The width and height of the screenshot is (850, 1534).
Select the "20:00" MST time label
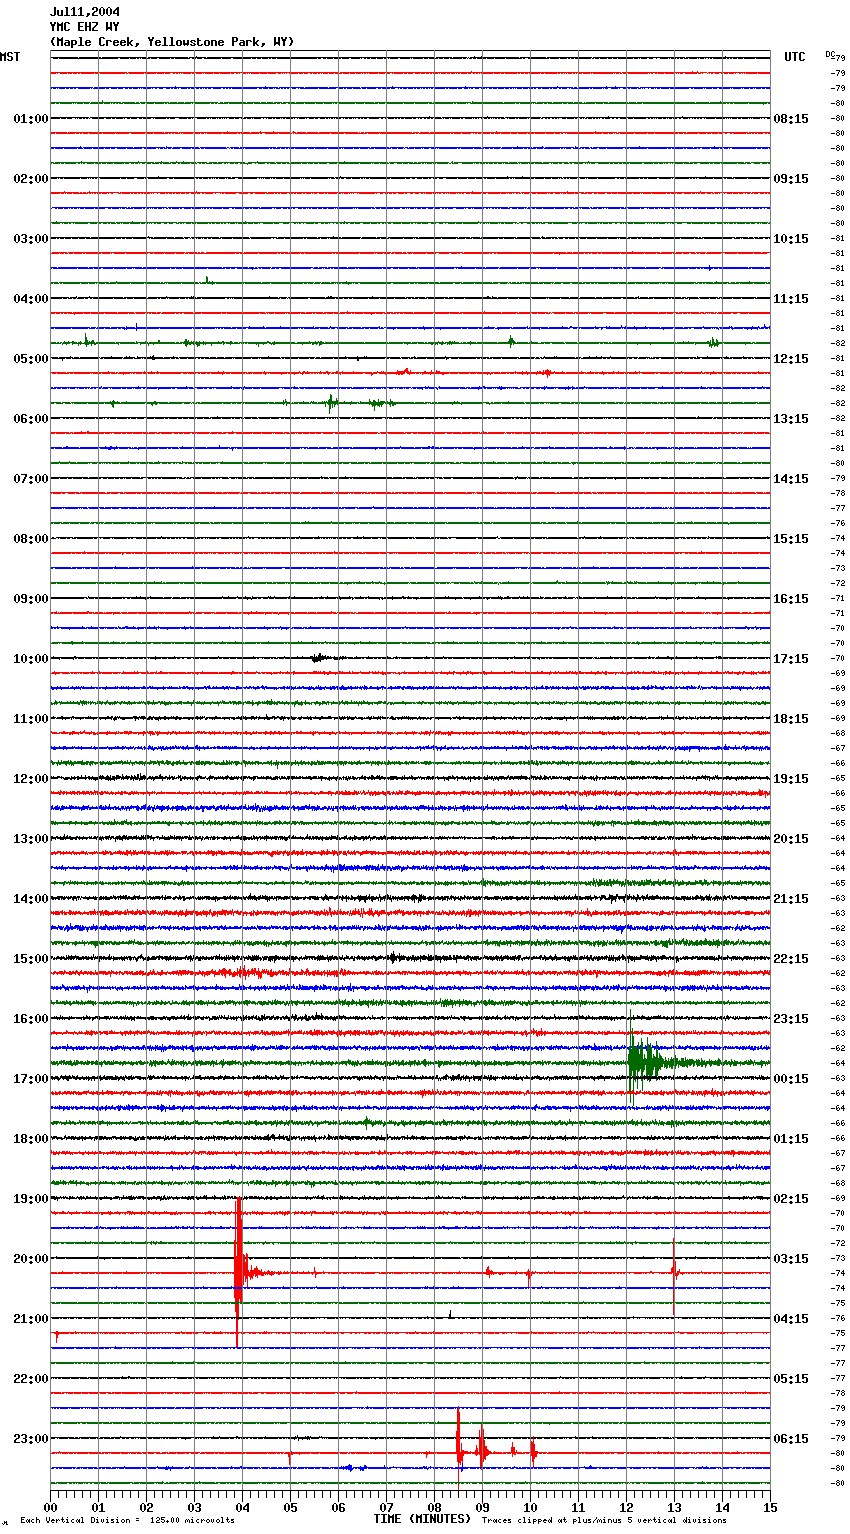(x=31, y=1259)
